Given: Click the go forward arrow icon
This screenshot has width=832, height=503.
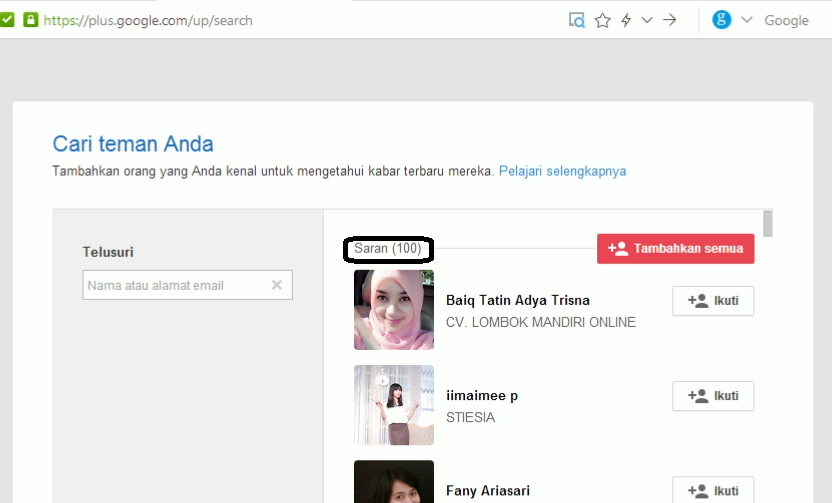Looking at the screenshot, I should [x=670, y=20].
